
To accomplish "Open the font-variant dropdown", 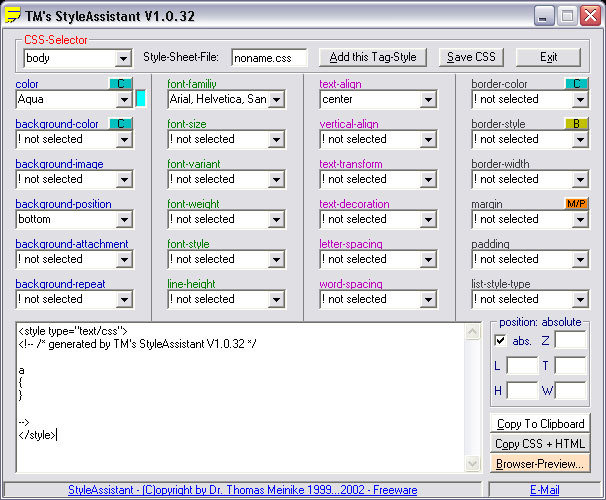I will [276, 179].
